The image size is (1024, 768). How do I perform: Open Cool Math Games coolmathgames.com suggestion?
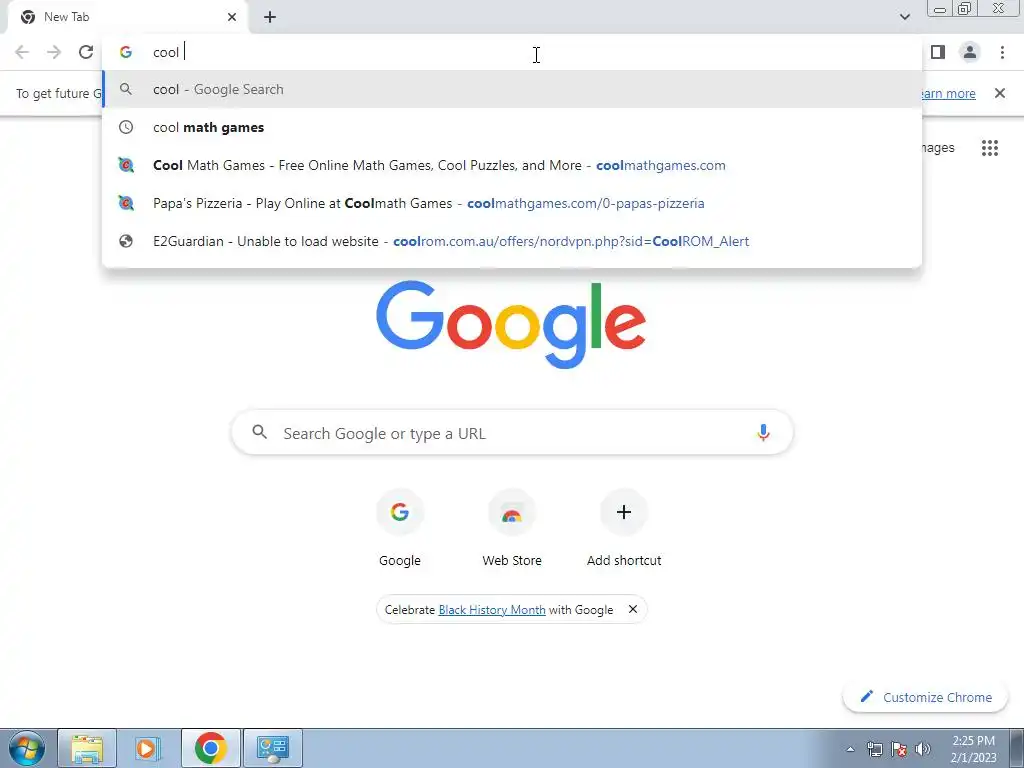(x=512, y=165)
